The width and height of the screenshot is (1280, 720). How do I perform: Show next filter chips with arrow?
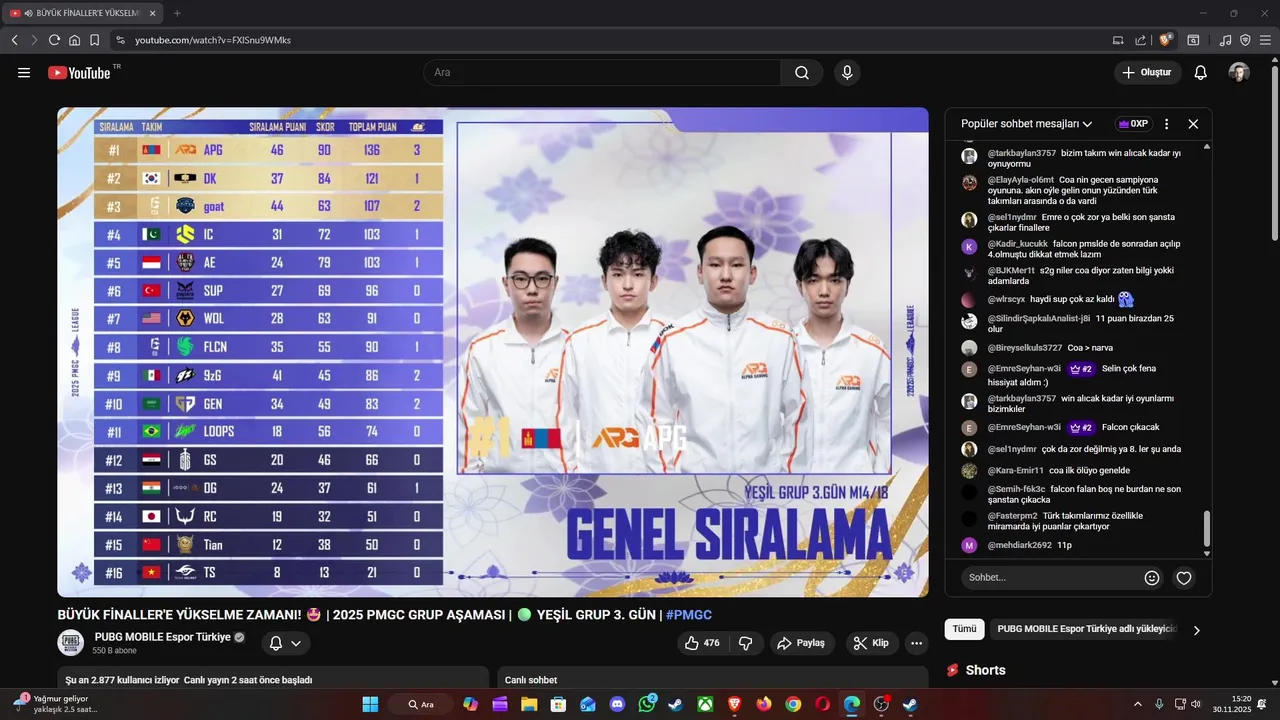[x=1197, y=630]
